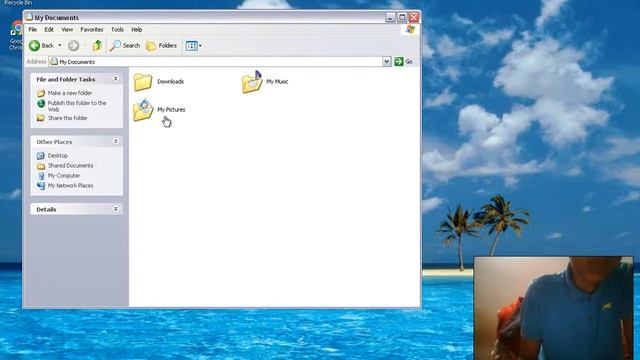Open My Computer link
The image size is (640, 360).
click(64, 176)
